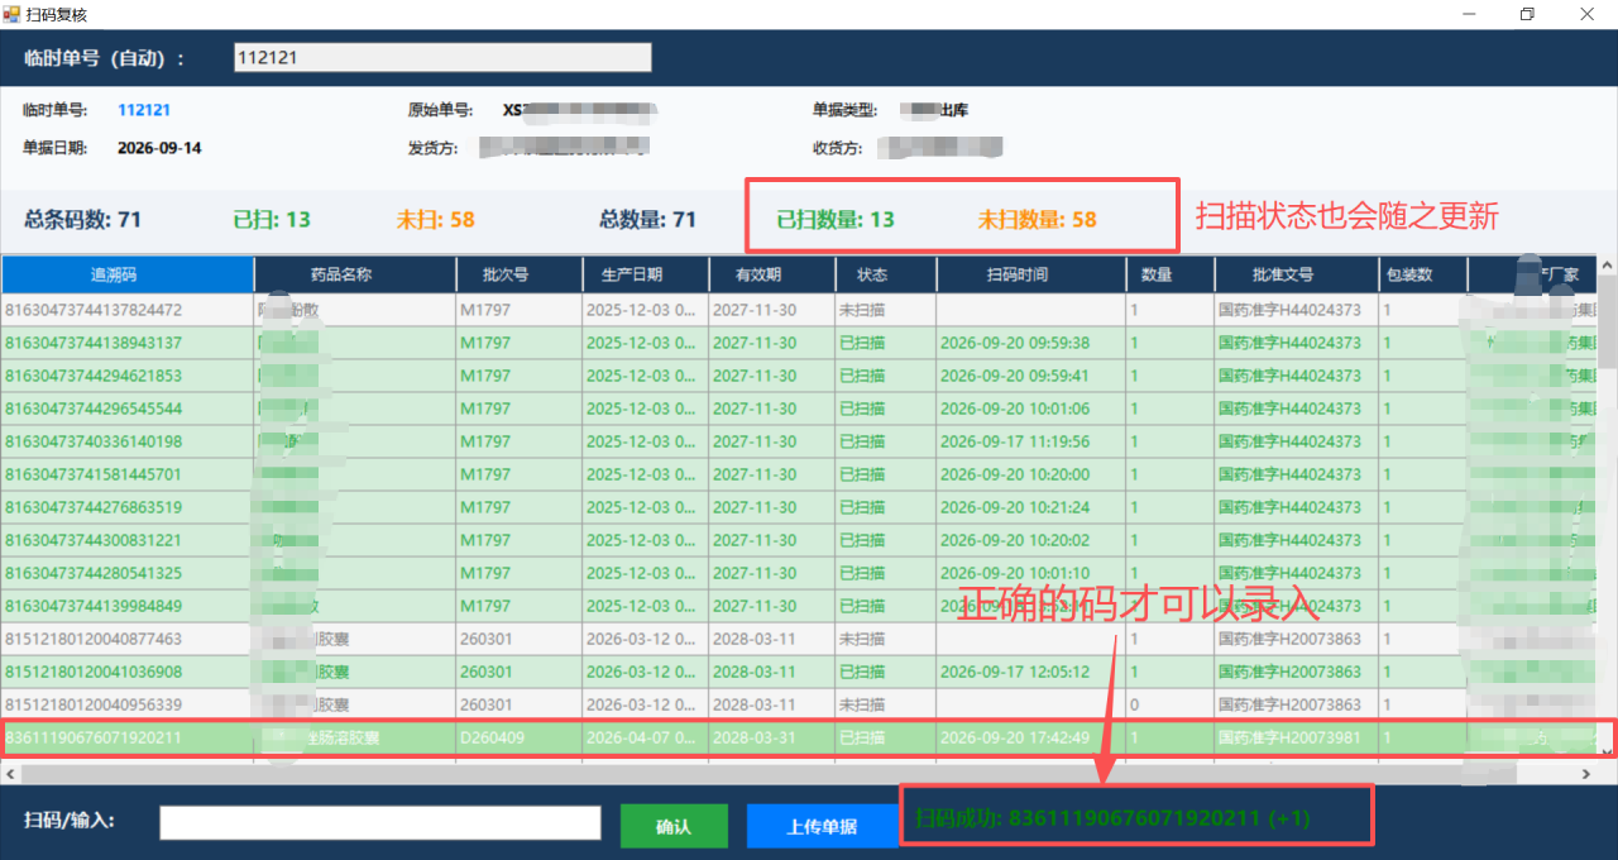1618x860 pixels.
Task: Click the 确认 green button
Action: click(674, 826)
